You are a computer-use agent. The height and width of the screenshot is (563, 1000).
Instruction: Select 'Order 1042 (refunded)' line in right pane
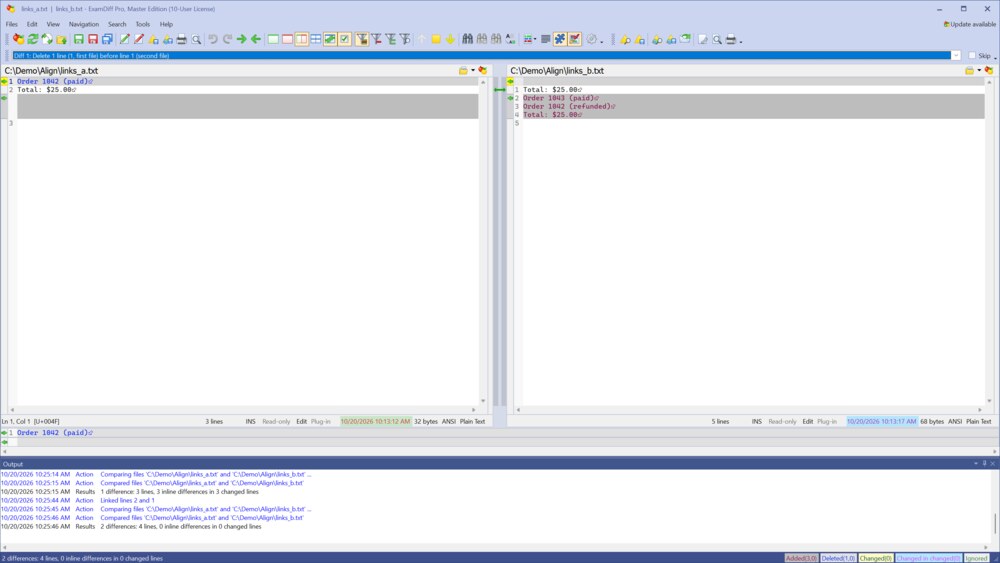[569, 106]
